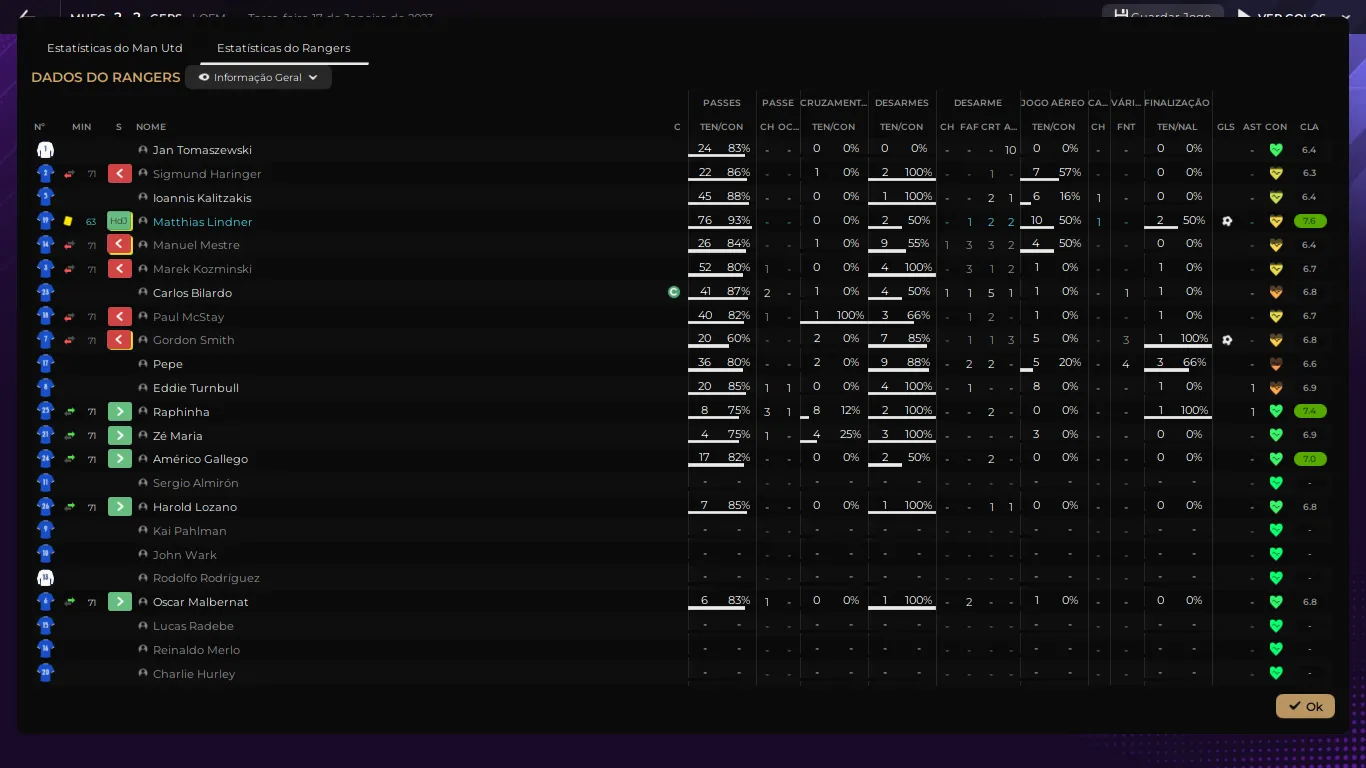Sort table by the NOME column header
This screenshot has height=768, width=1366.
(151, 127)
